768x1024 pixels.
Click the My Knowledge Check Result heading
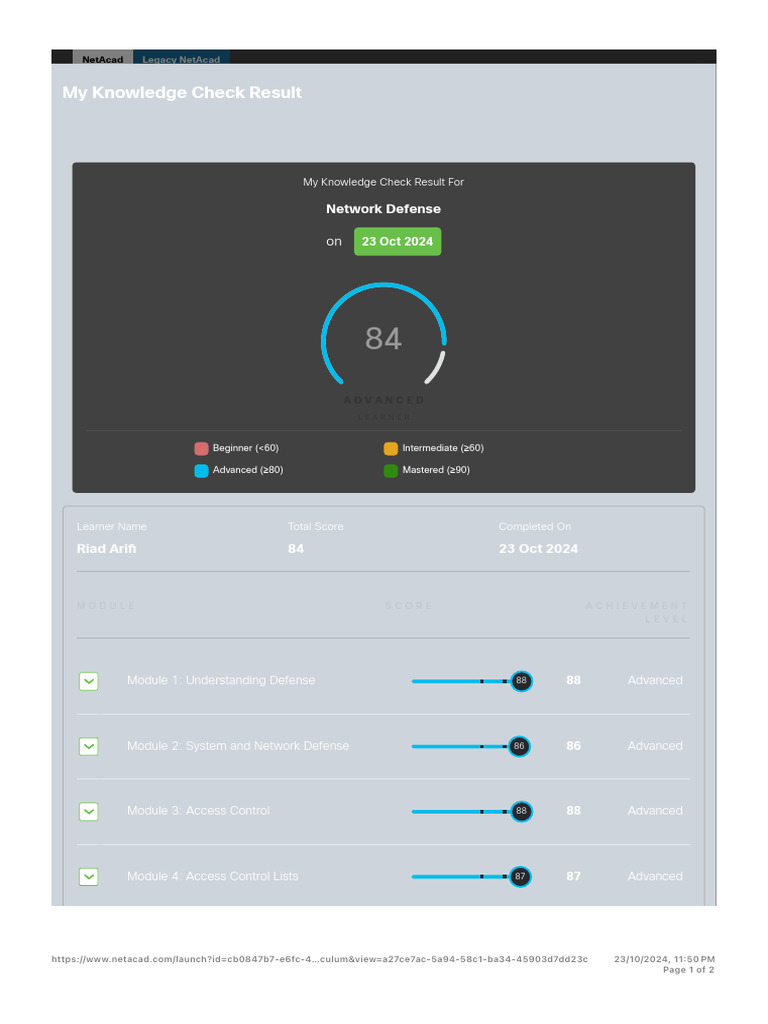coord(182,93)
